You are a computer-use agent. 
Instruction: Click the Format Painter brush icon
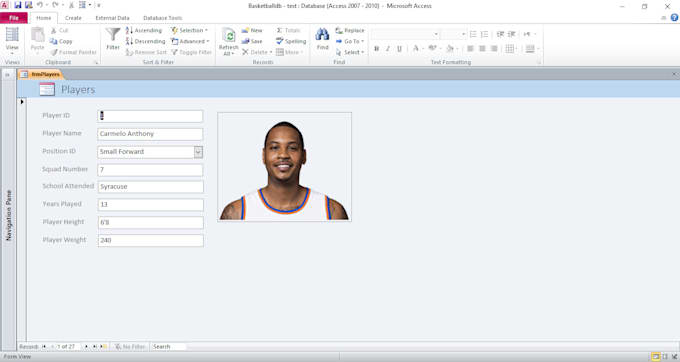click(54, 52)
